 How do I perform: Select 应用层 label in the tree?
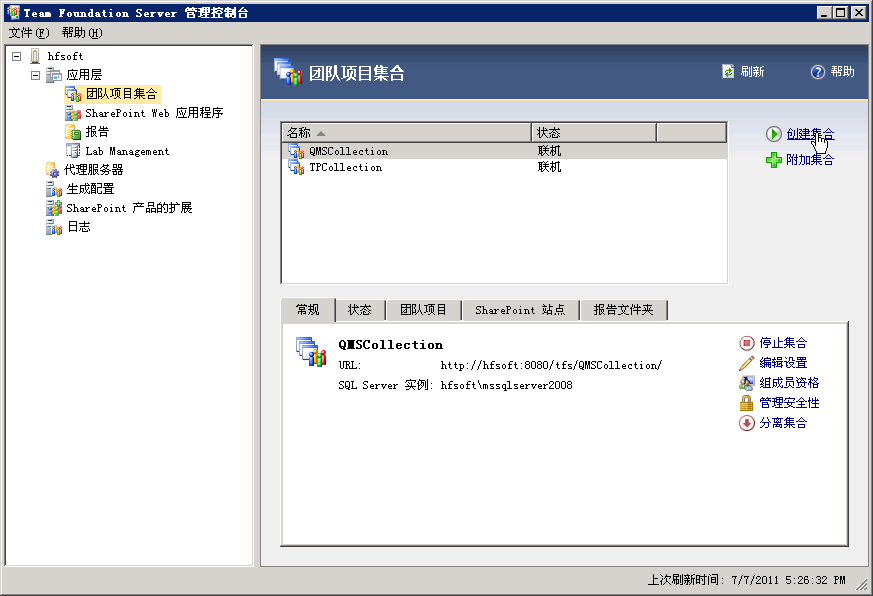(x=85, y=75)
